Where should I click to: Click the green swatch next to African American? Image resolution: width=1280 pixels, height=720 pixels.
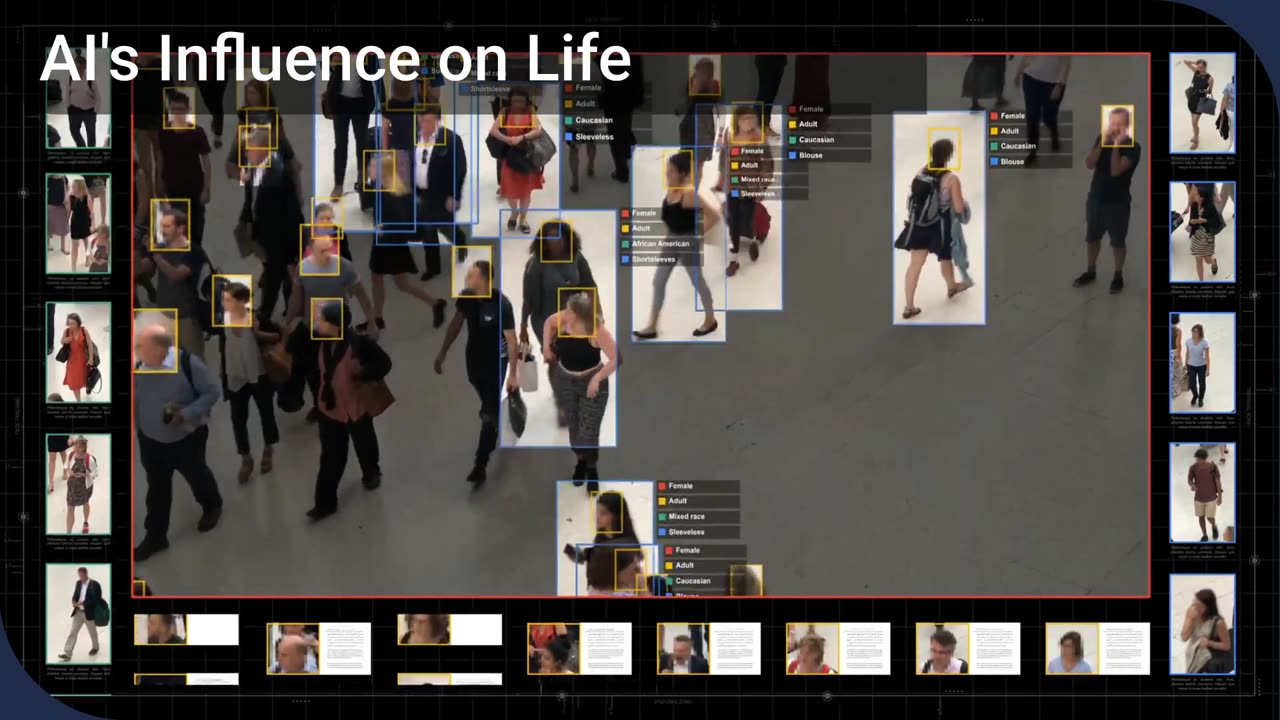(624, 244)
